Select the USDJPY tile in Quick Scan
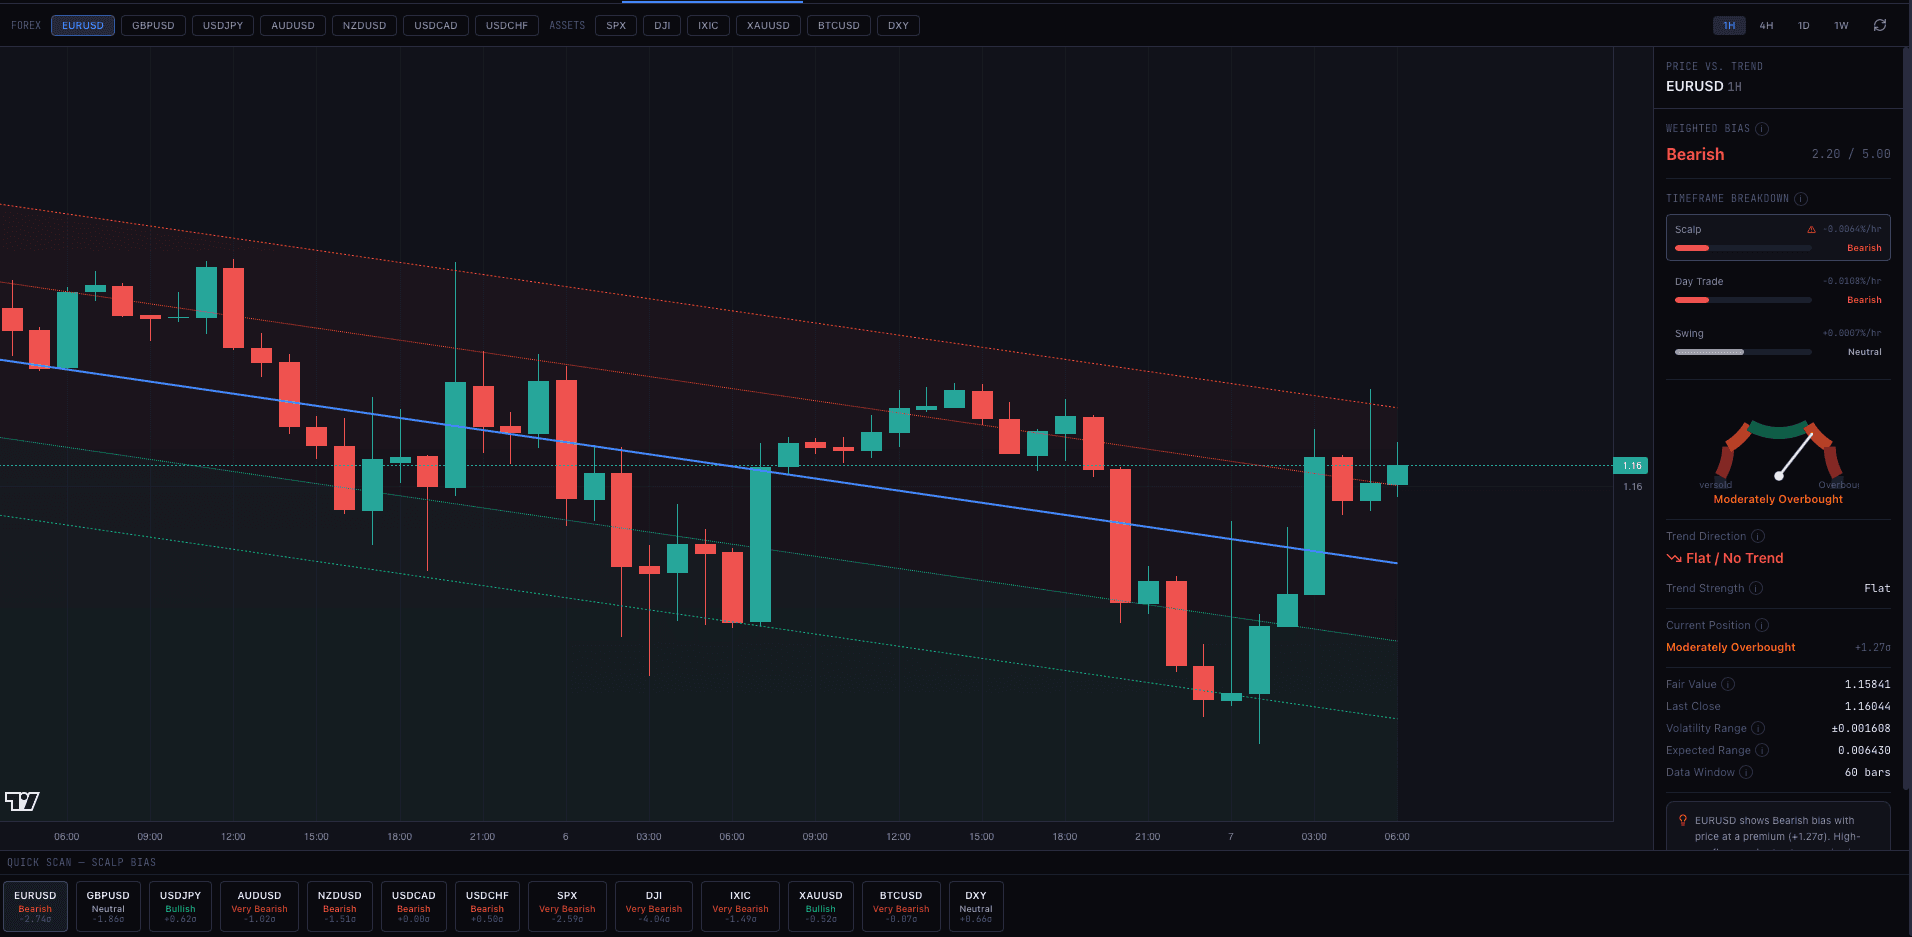This screenshot has width=1912, height=937. pos(180,906)
